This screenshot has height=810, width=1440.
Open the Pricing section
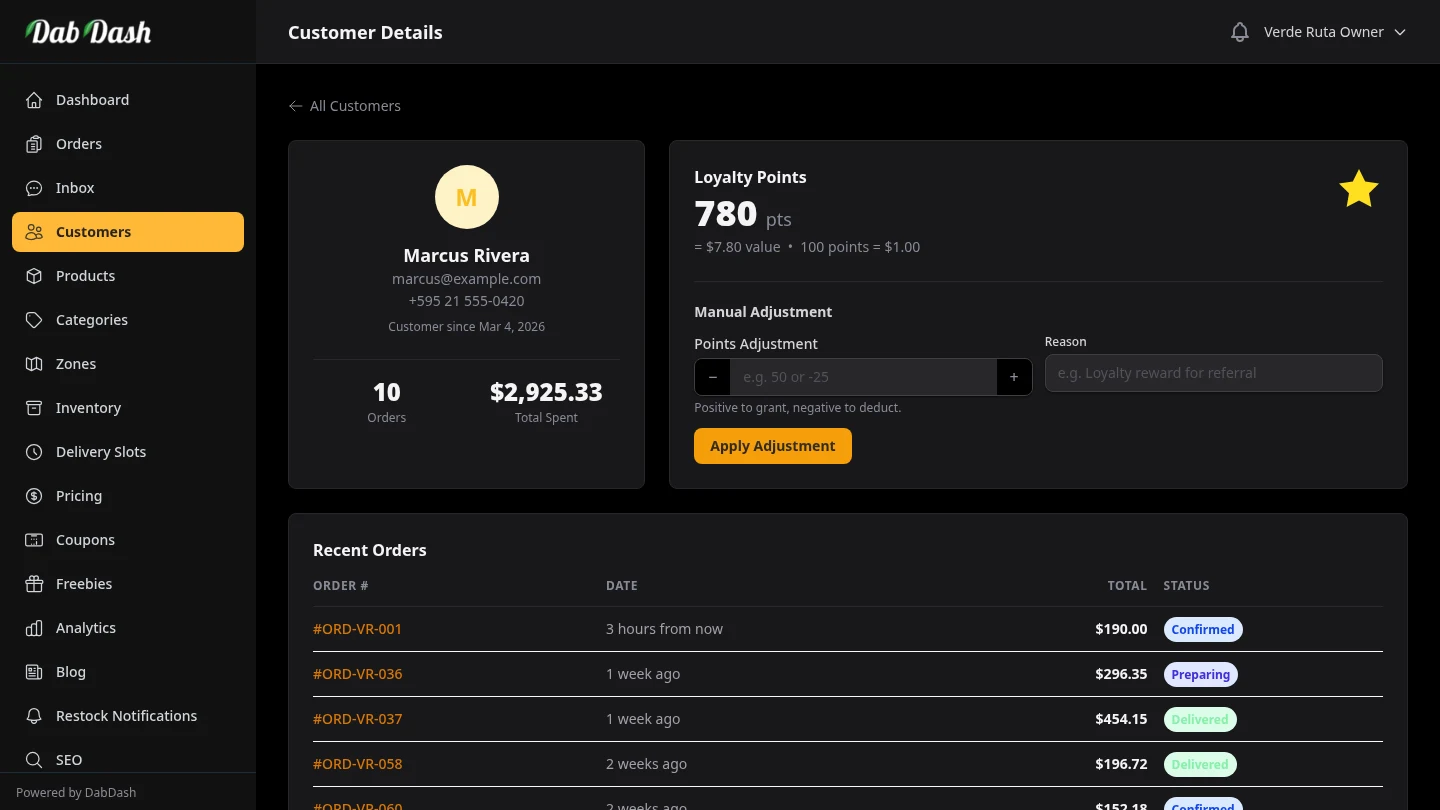pyautogui.click(x=78, y=495)
